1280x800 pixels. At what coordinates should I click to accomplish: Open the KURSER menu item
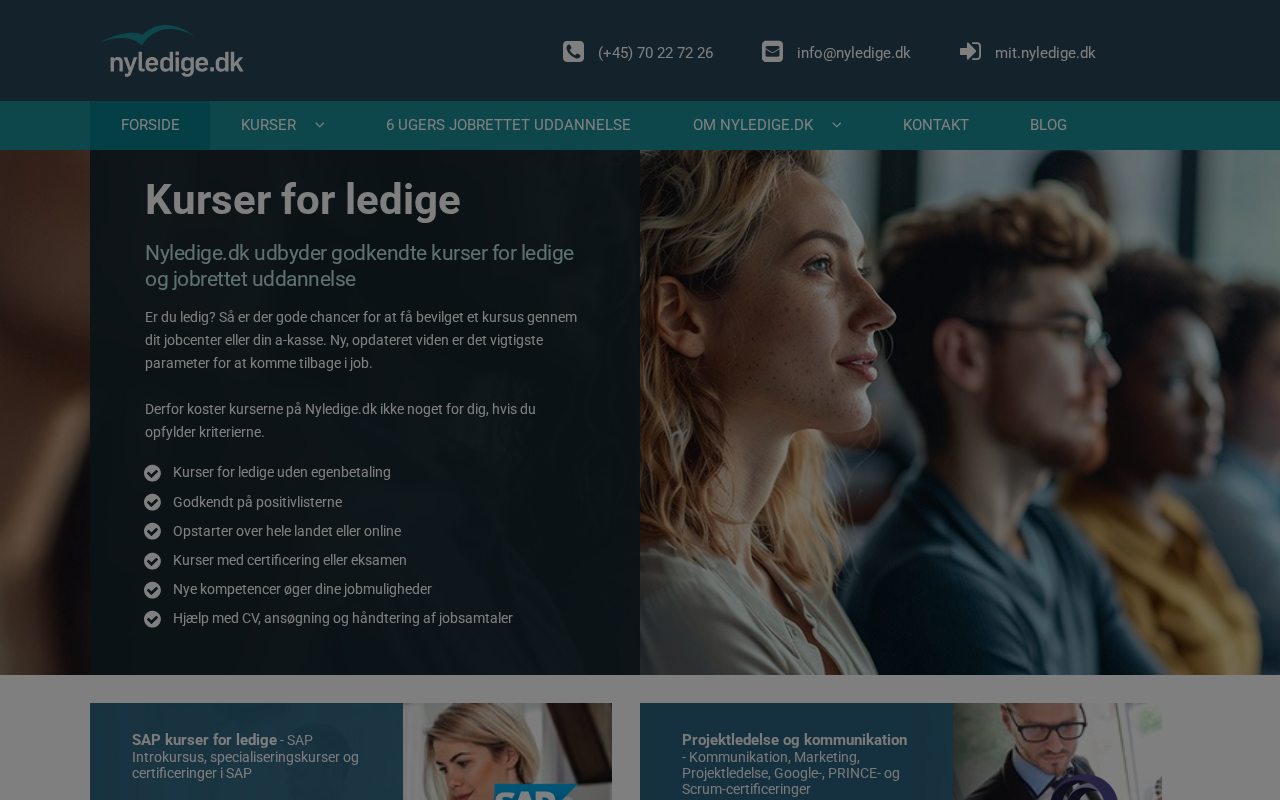(268, 125)
